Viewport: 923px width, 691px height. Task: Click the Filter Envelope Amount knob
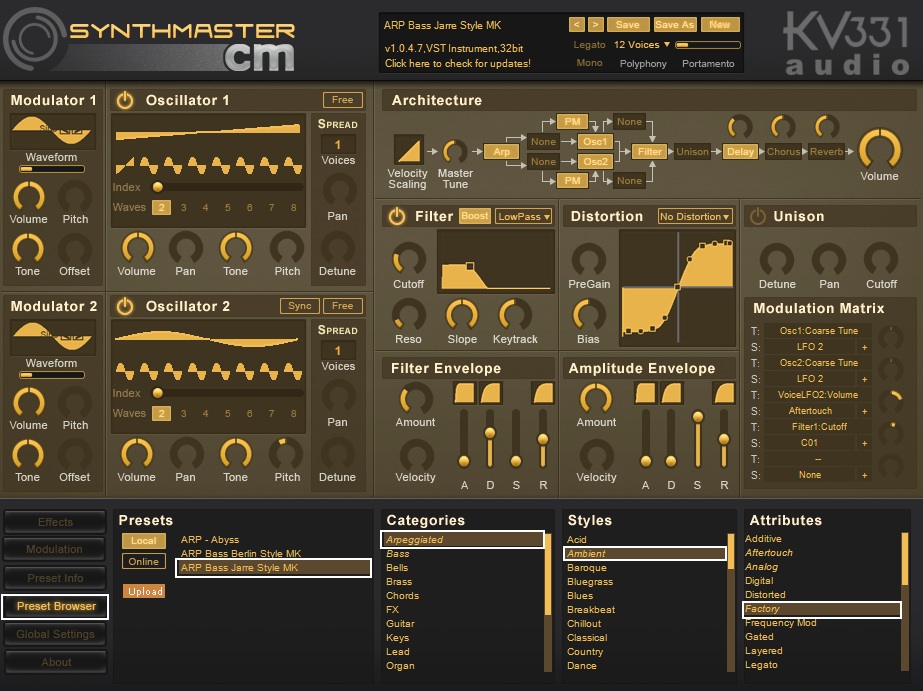click(x=416, y=398)
